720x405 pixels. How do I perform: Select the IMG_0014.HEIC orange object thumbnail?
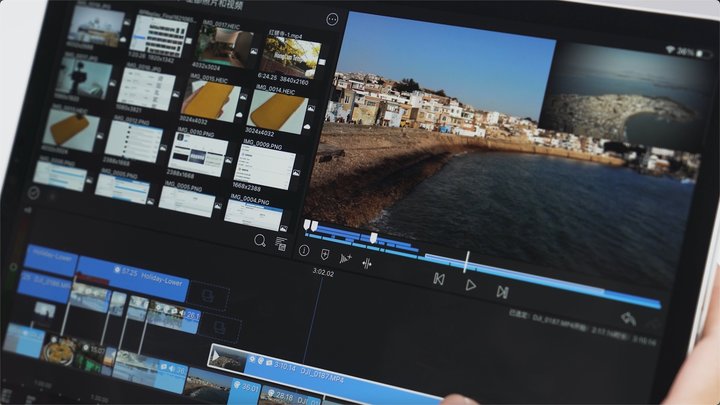click(276, 110)
